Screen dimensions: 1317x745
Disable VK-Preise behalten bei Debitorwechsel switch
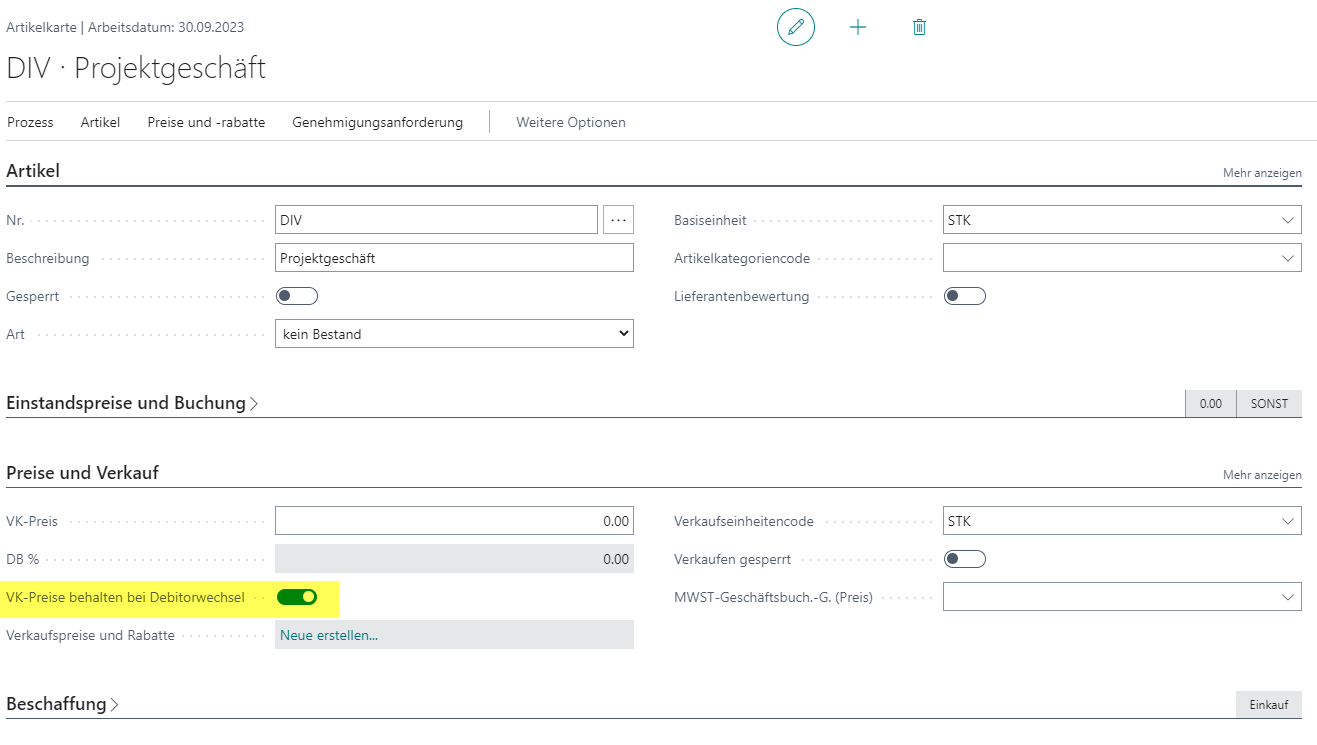coord(297,597)
